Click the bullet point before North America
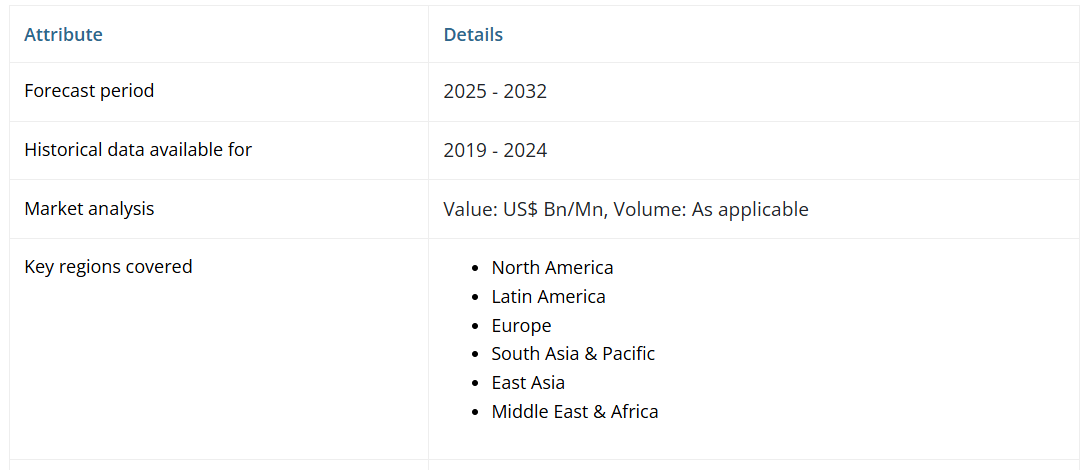This screenshot has width=1085, height=470. point(476,269)
